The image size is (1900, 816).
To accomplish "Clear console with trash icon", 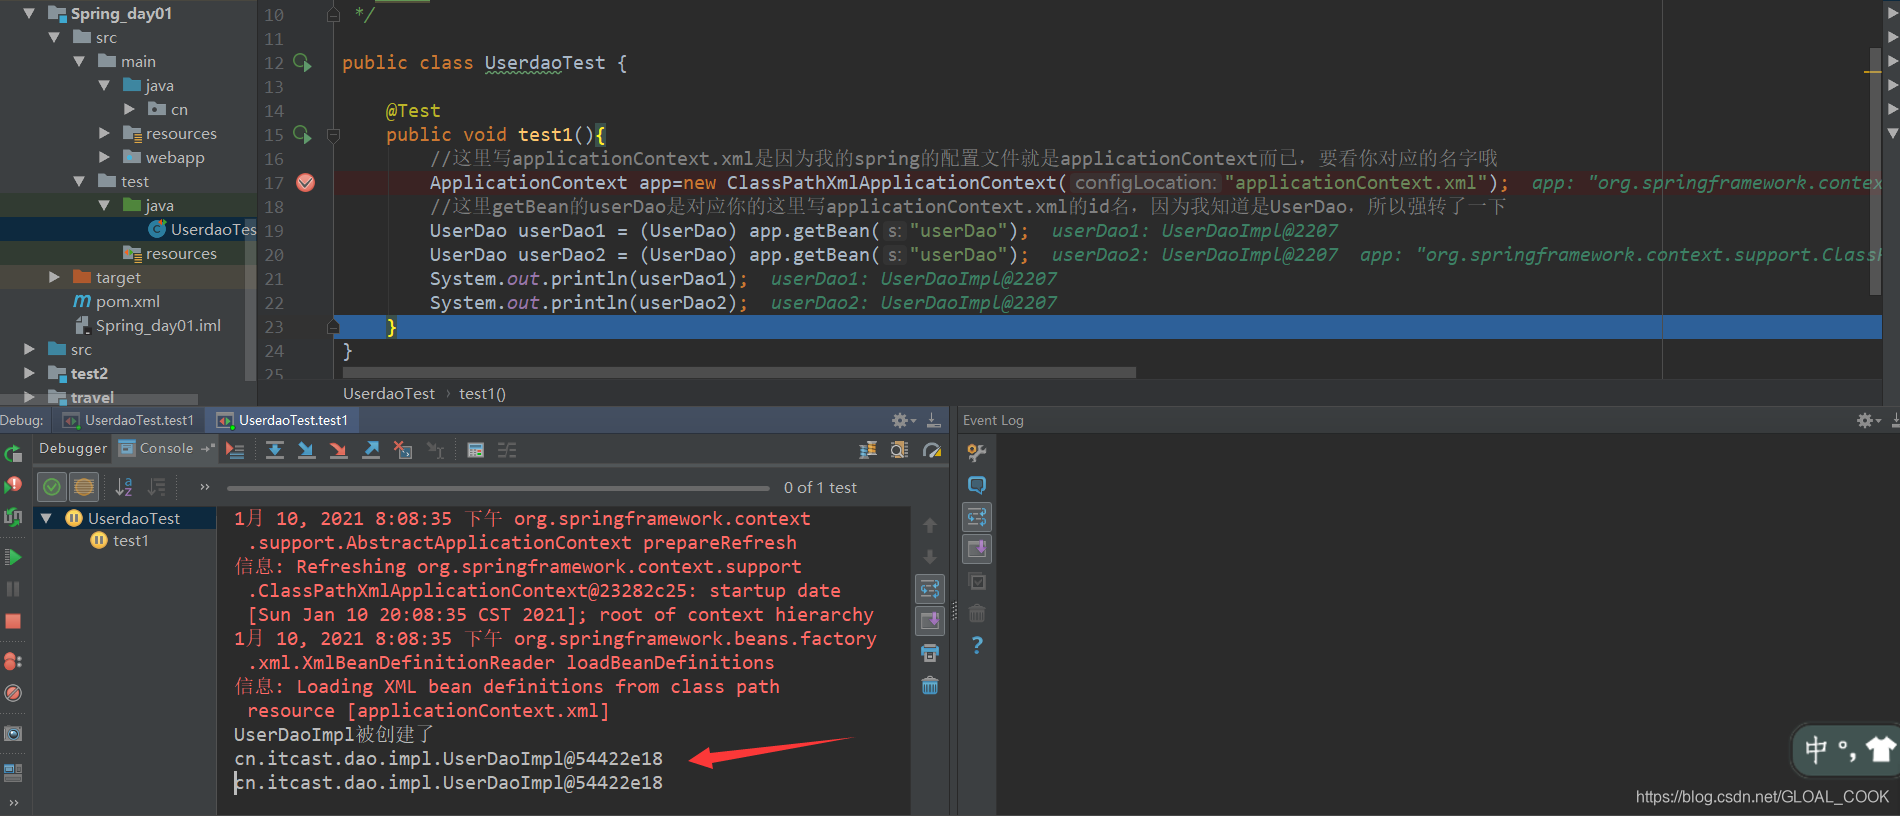I will coord(930,685).
